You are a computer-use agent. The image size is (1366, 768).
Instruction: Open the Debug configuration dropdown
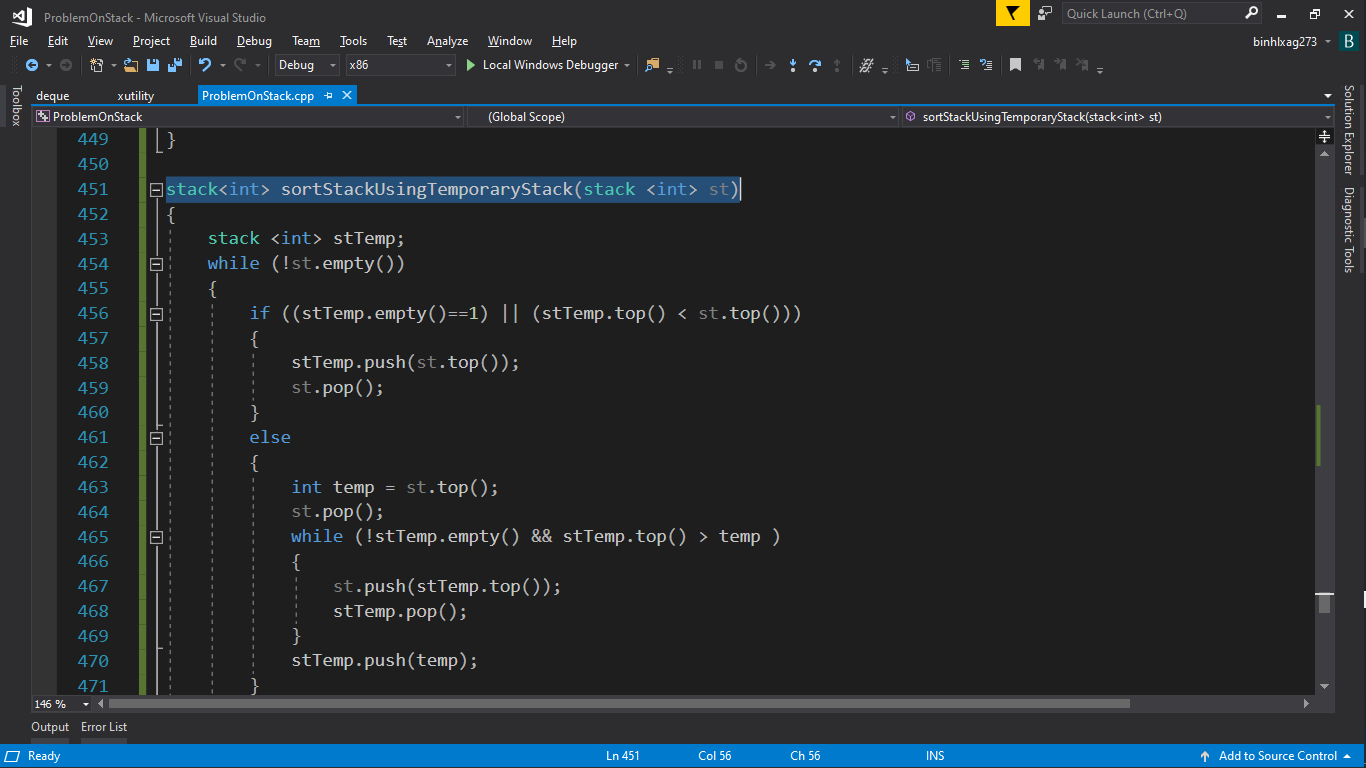(308, 65)
